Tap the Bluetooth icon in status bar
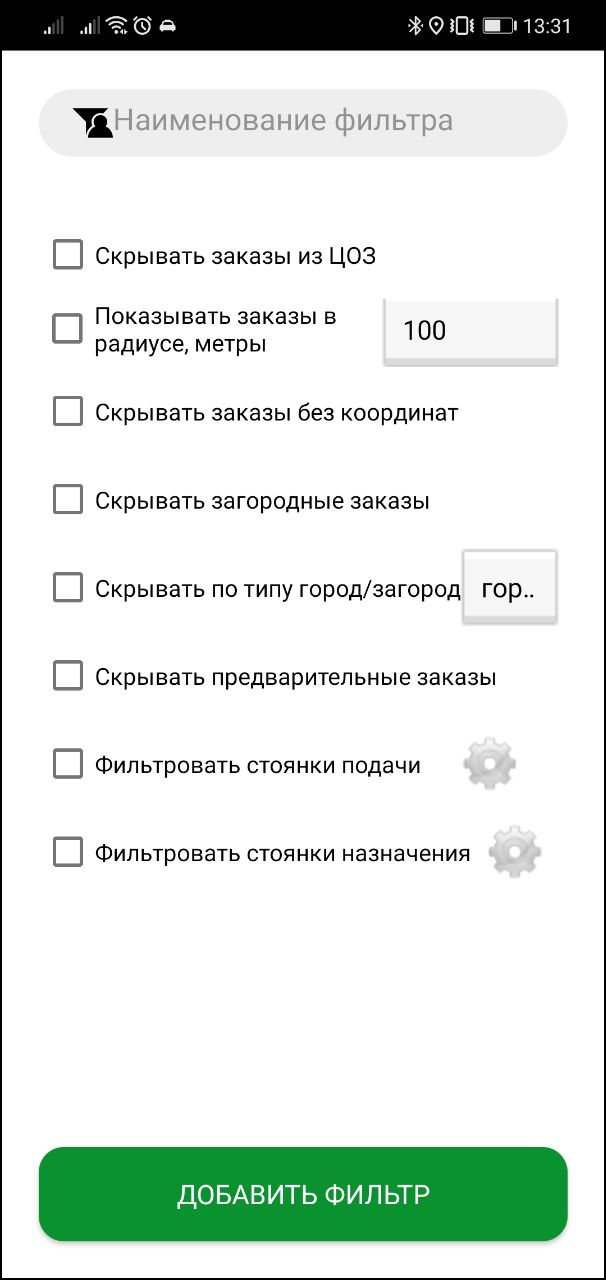The image size is (606, 1280). 415,26
